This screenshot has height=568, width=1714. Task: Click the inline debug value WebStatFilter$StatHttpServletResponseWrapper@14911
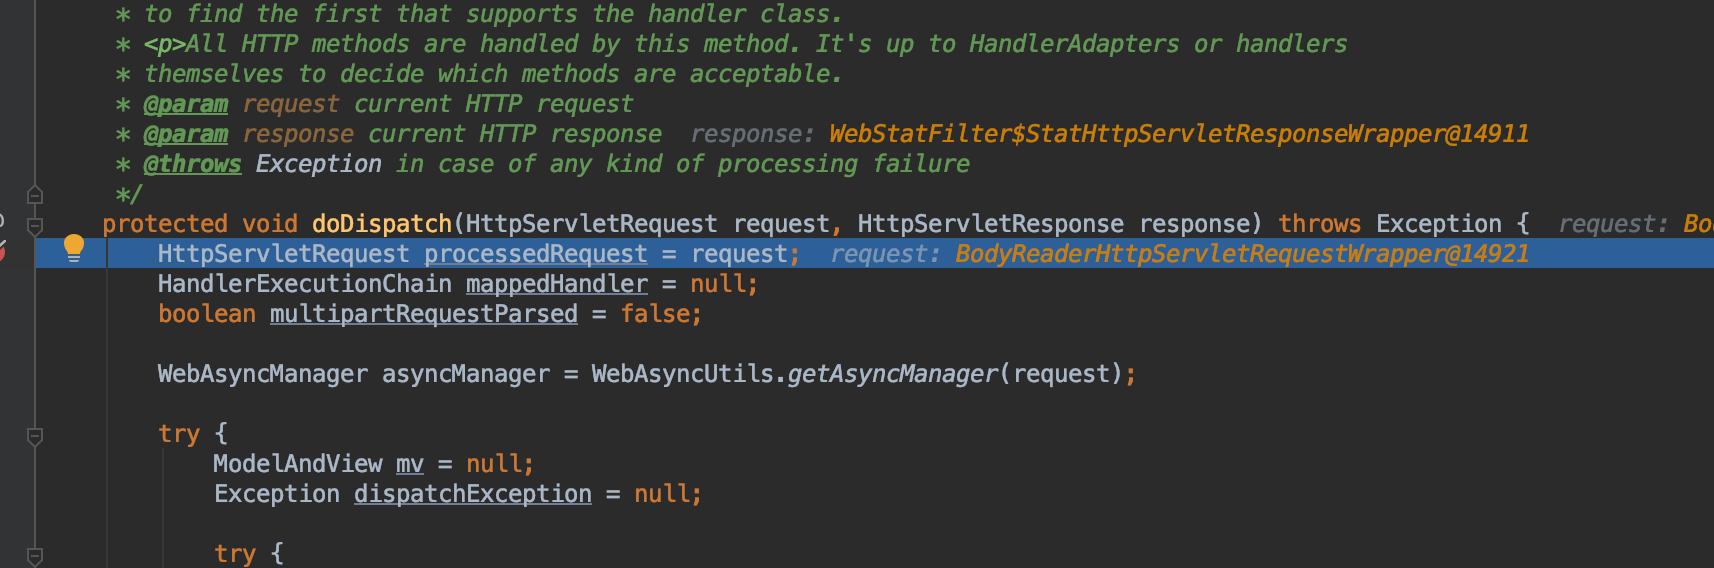(x=1179, y=134)
